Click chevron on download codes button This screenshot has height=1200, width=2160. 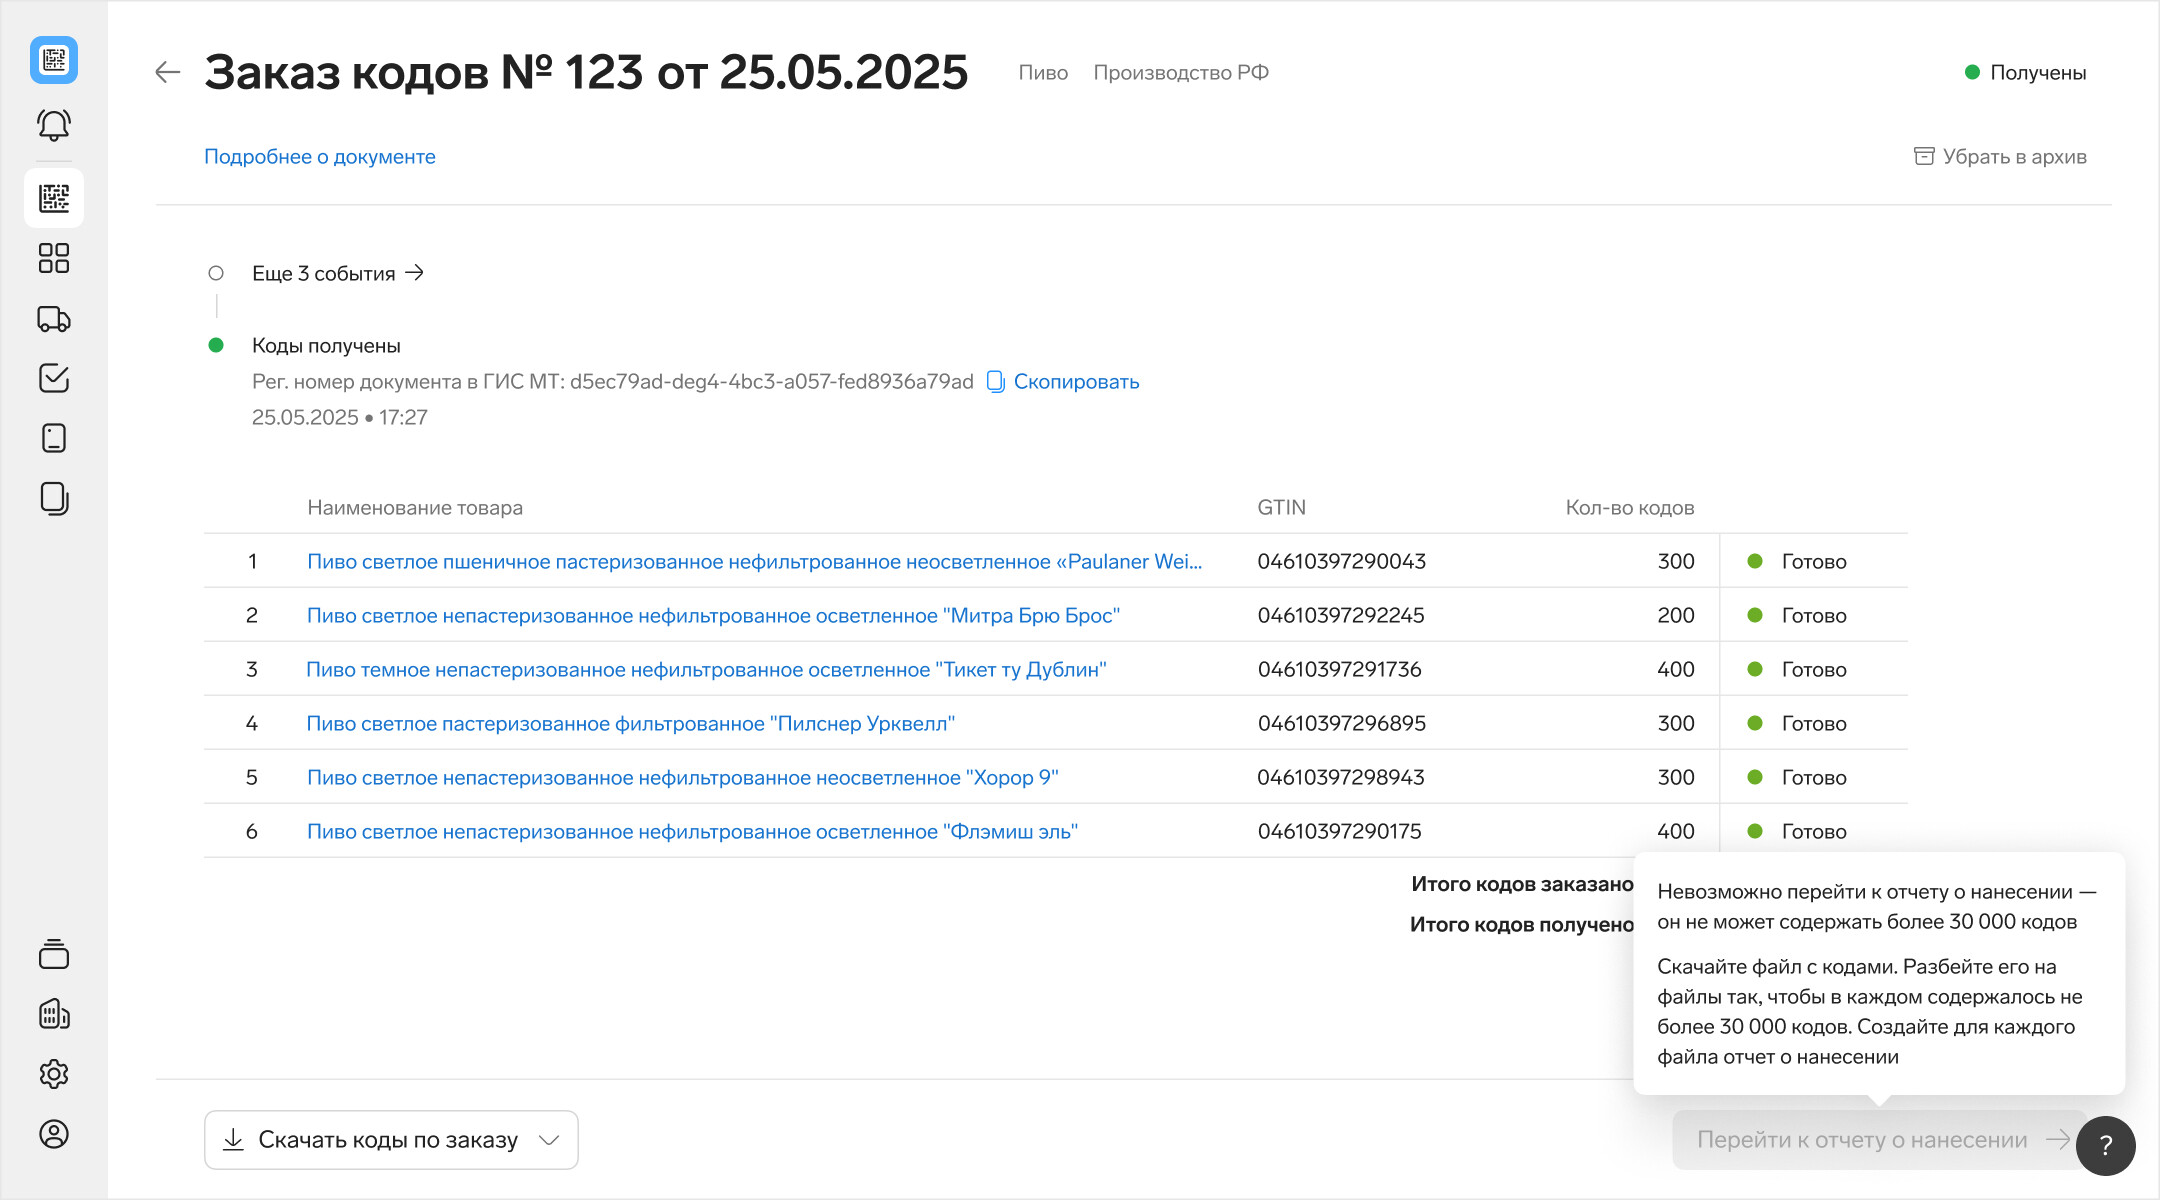tap(549, 1140)
